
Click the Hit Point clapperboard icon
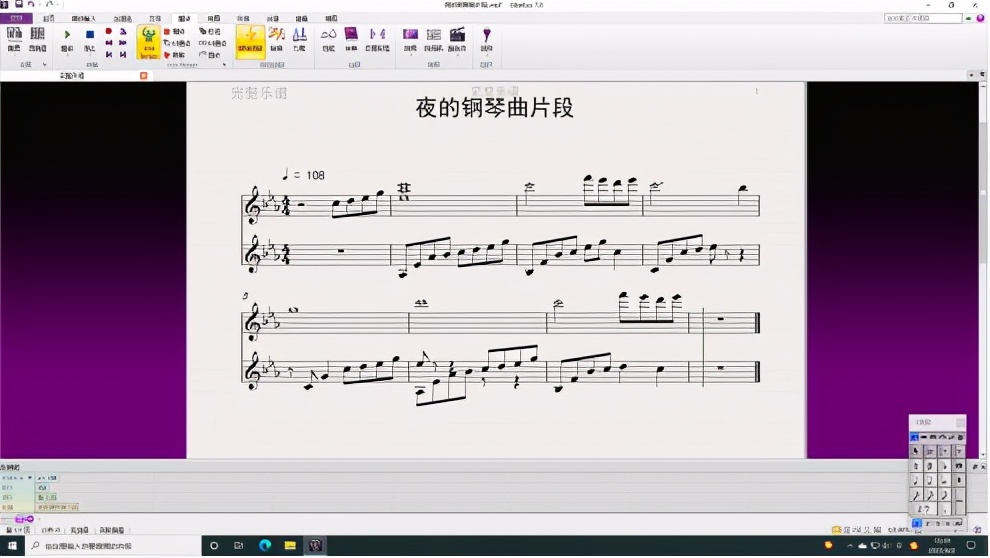(x=457, y=39)
